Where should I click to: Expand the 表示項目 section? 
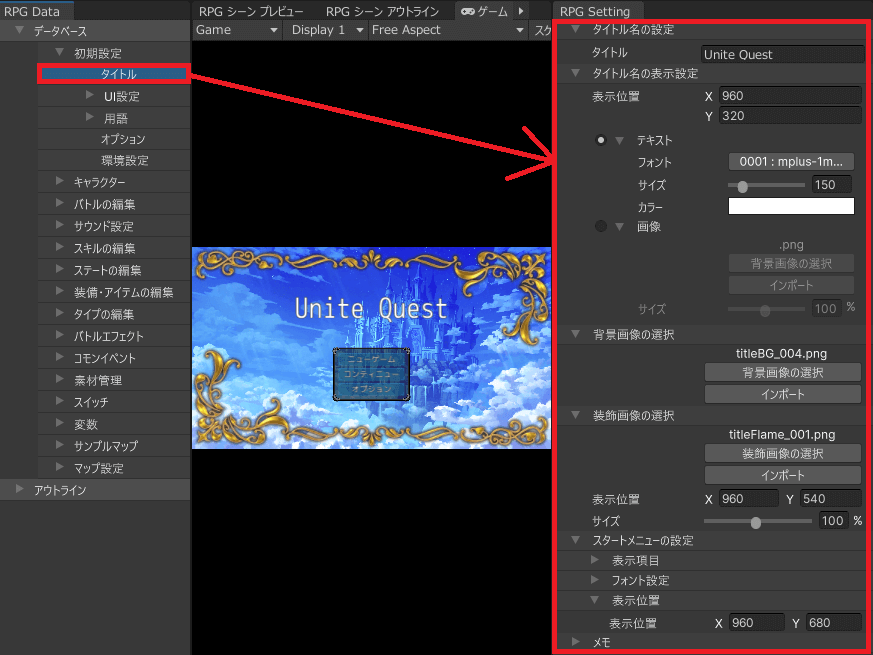pos(596,561)
